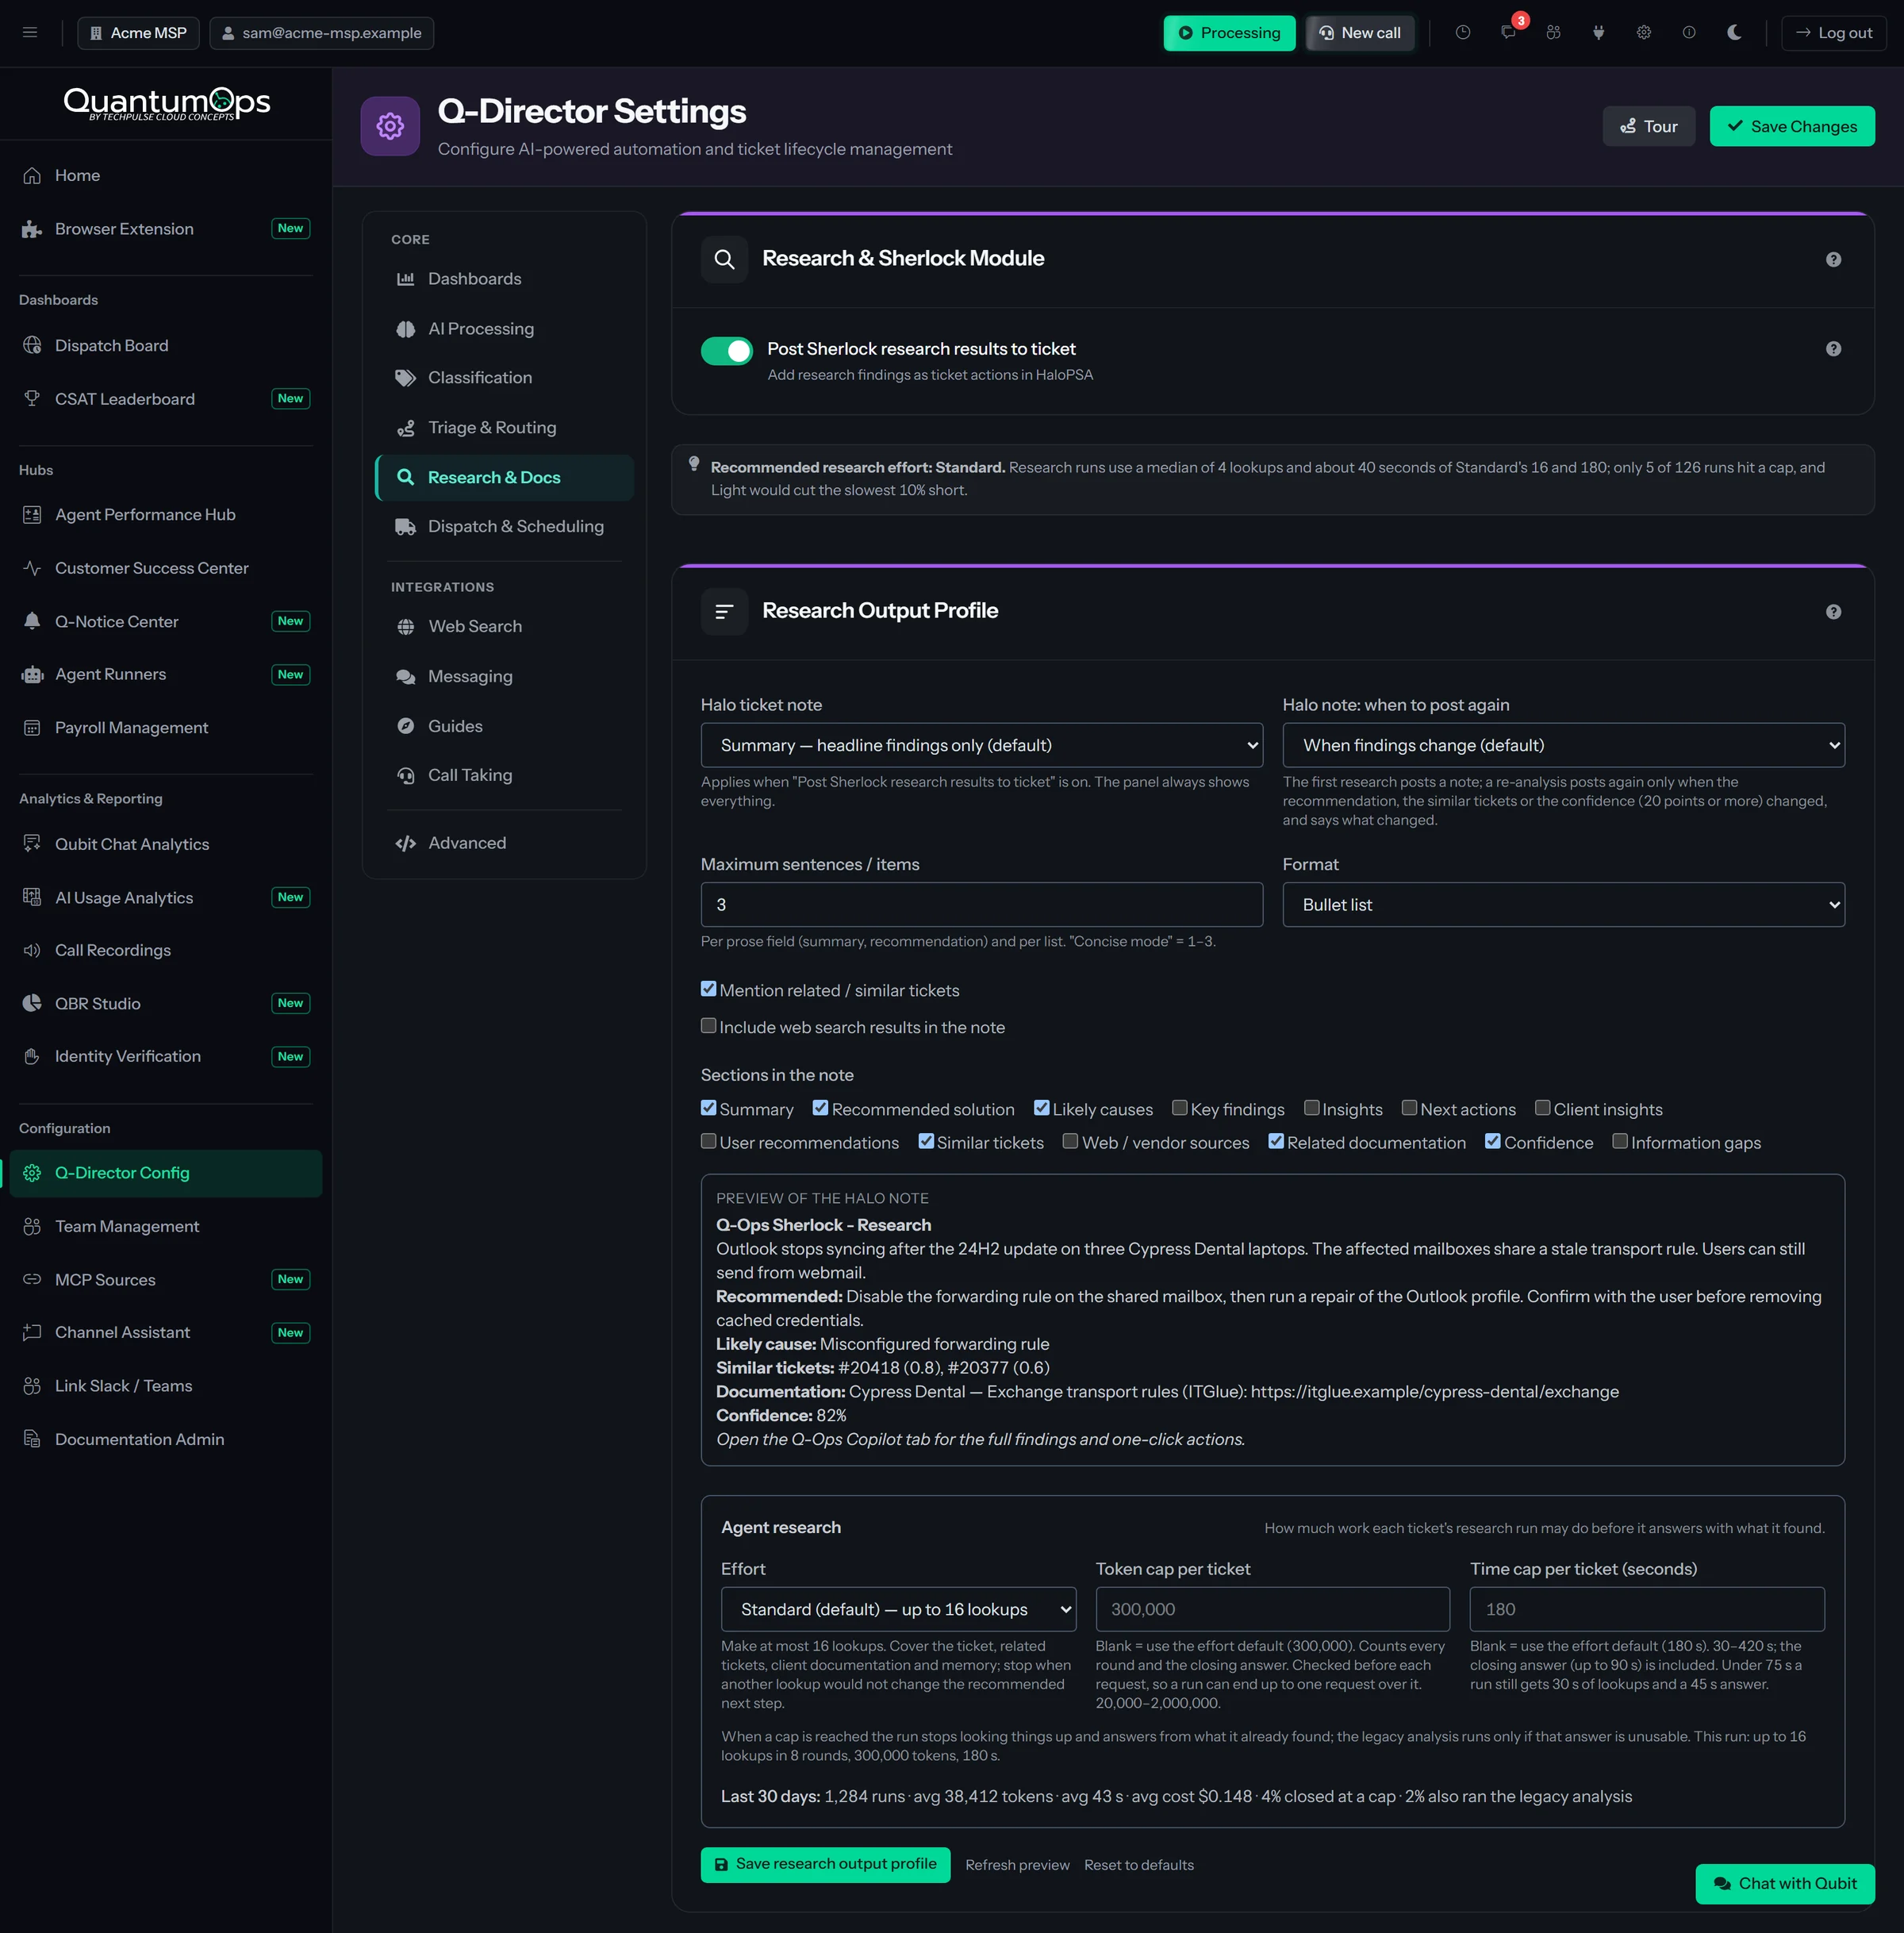Click the QuantumOps logo
Viewport: 1904px width, 1933px height.
pyautogui.click(x=167, y=103)
